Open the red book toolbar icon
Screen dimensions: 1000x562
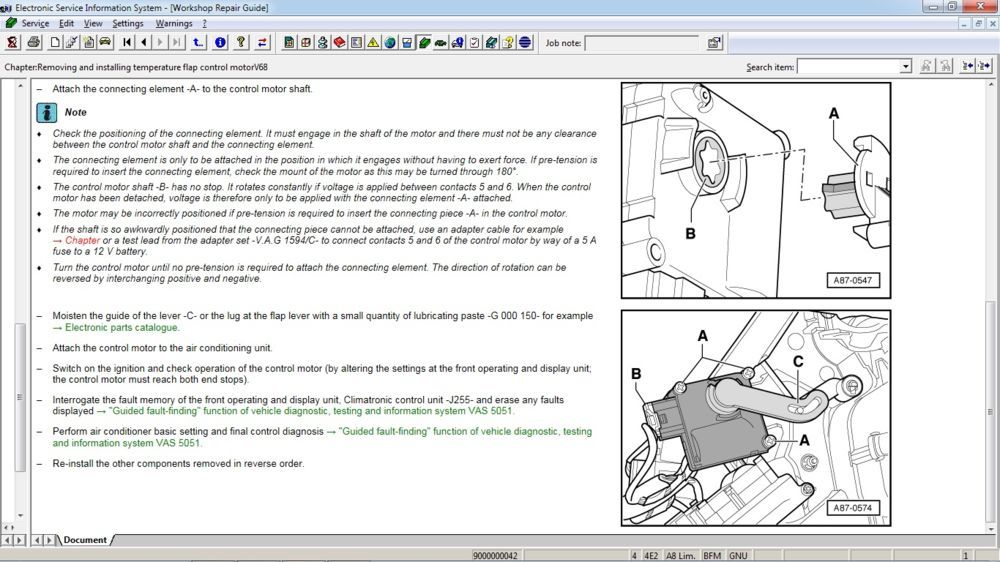[340, 43]
